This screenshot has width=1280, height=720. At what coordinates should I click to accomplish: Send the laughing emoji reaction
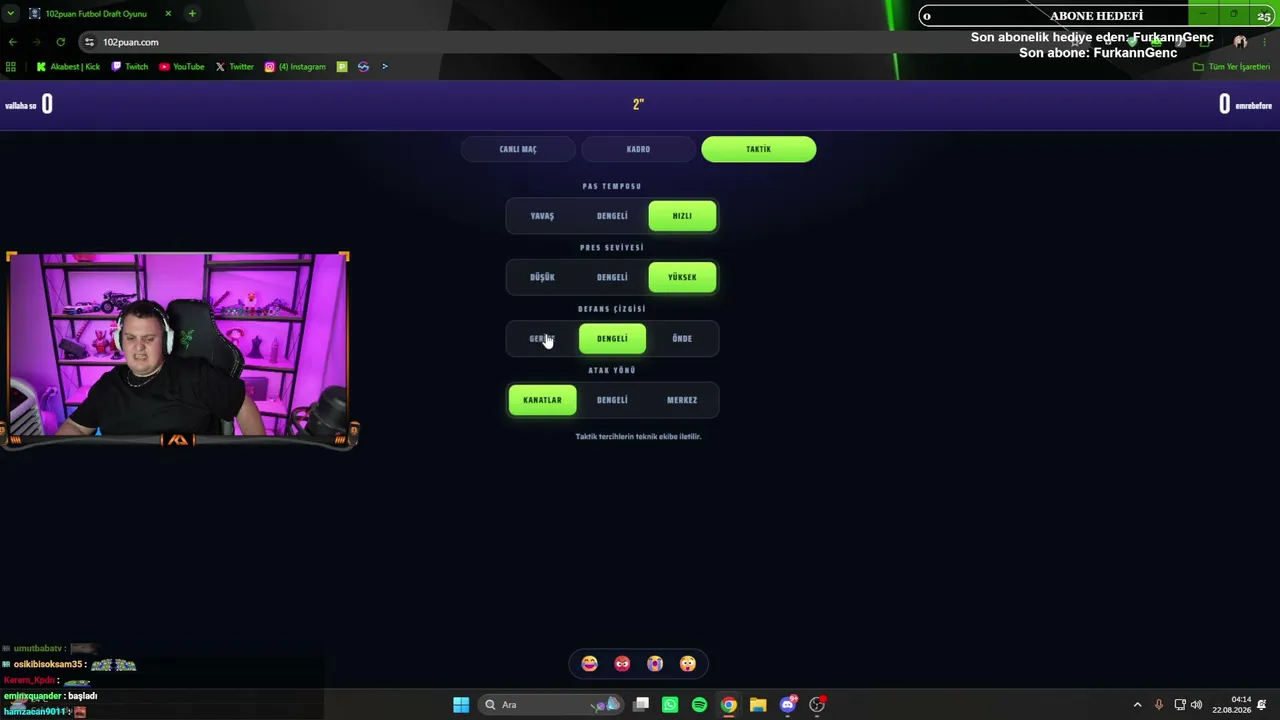(590, 664)
